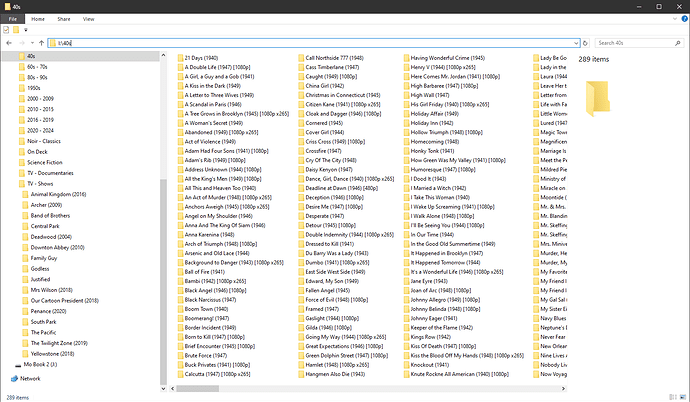Click the Properties quick access icon
690x402 pixels.
coord(6,30)
